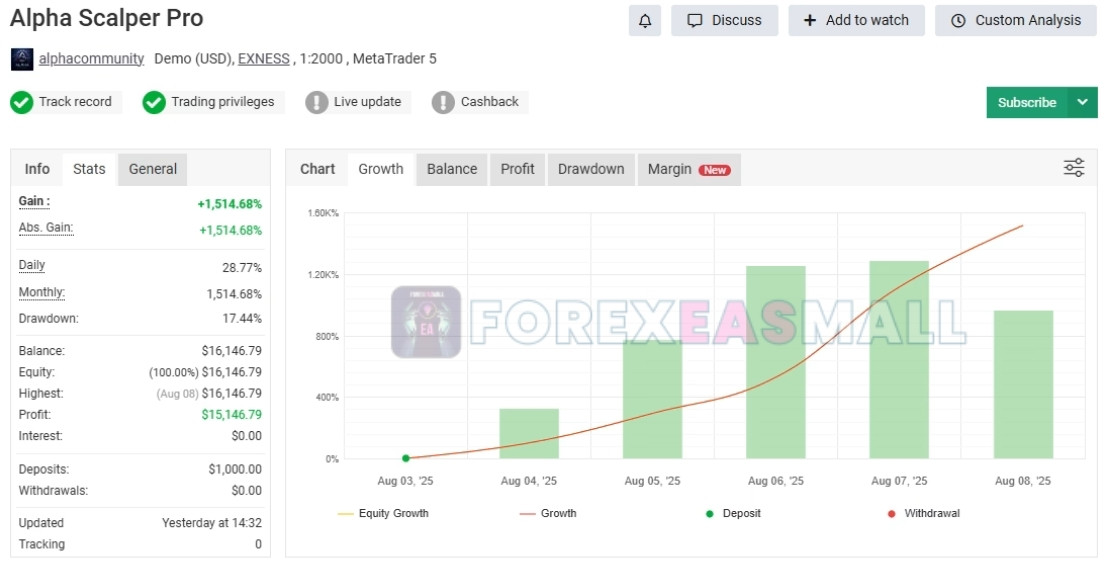
Task: Click the green deposit dot on Aug 03
Action: pos(406,459)
